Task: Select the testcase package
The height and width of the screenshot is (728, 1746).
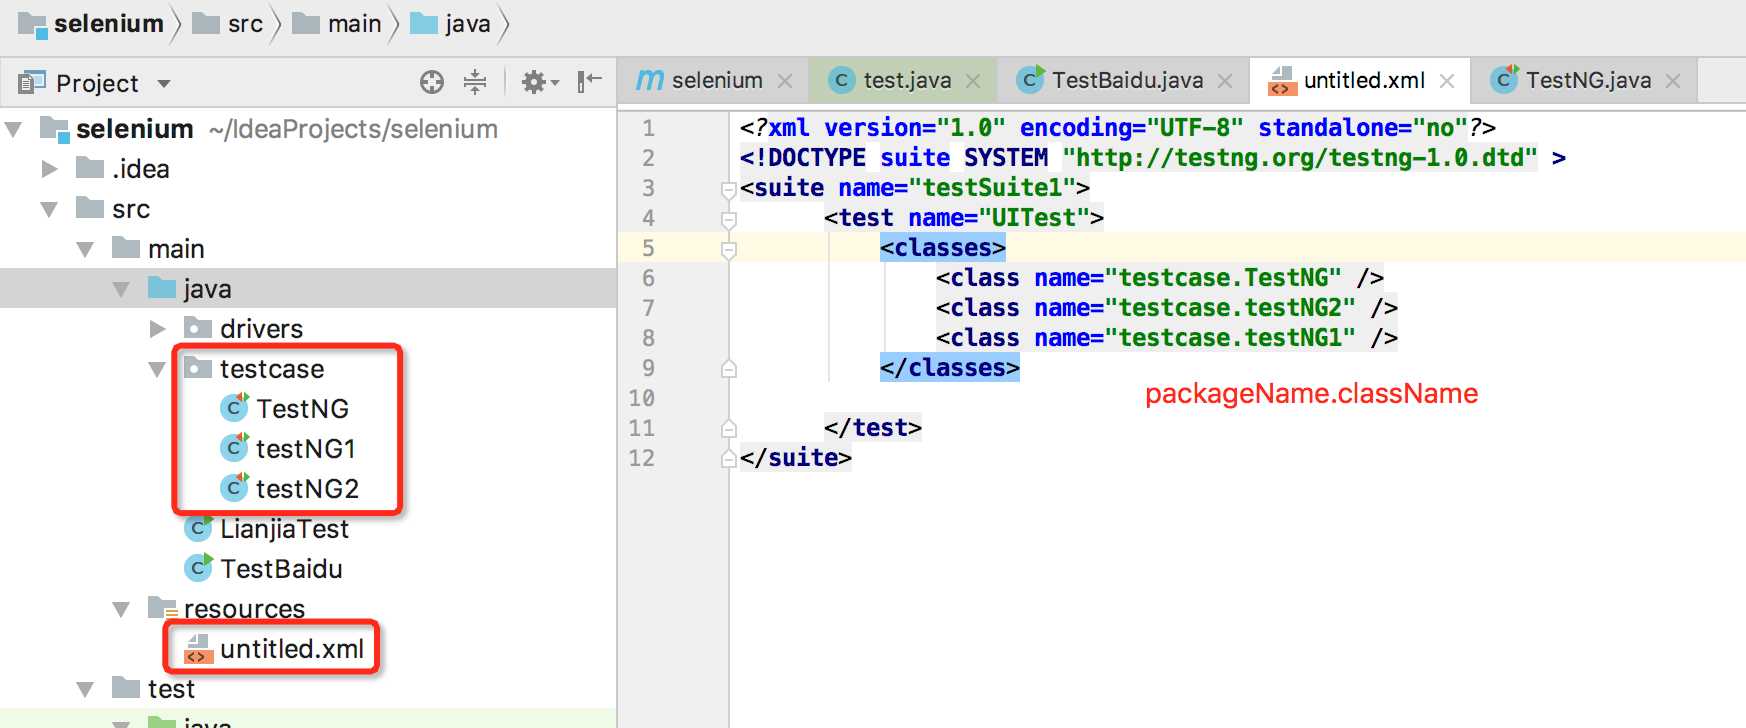Action: [271, 369]
